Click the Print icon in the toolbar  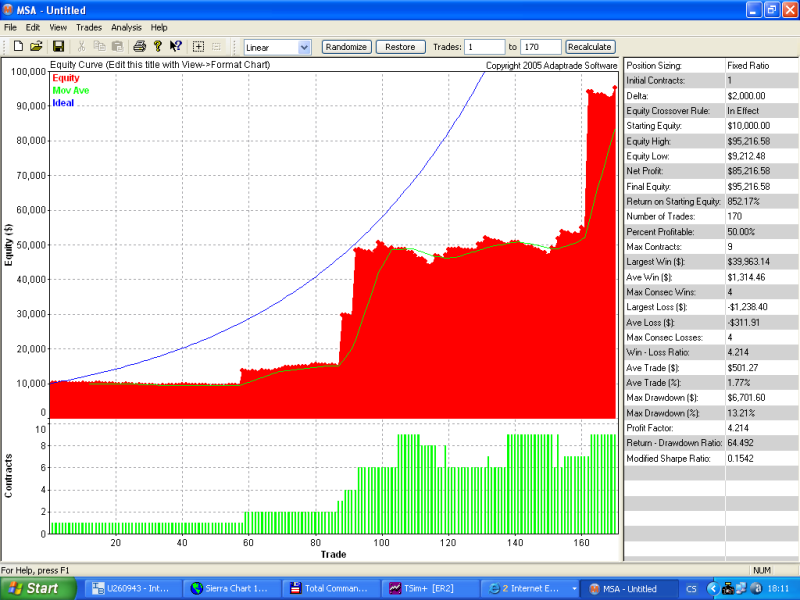coord(140,46)
